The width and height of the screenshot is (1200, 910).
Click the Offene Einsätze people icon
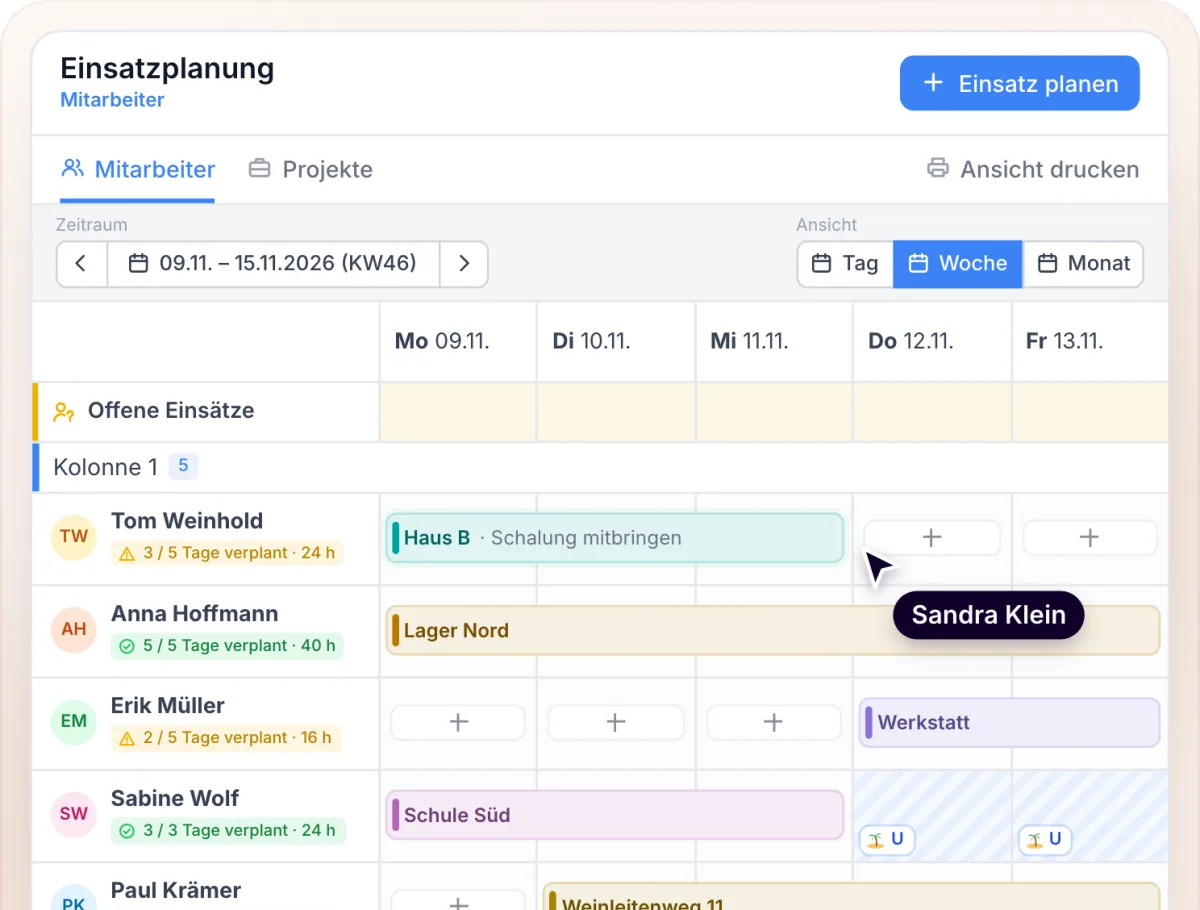[x=65, y=411]
